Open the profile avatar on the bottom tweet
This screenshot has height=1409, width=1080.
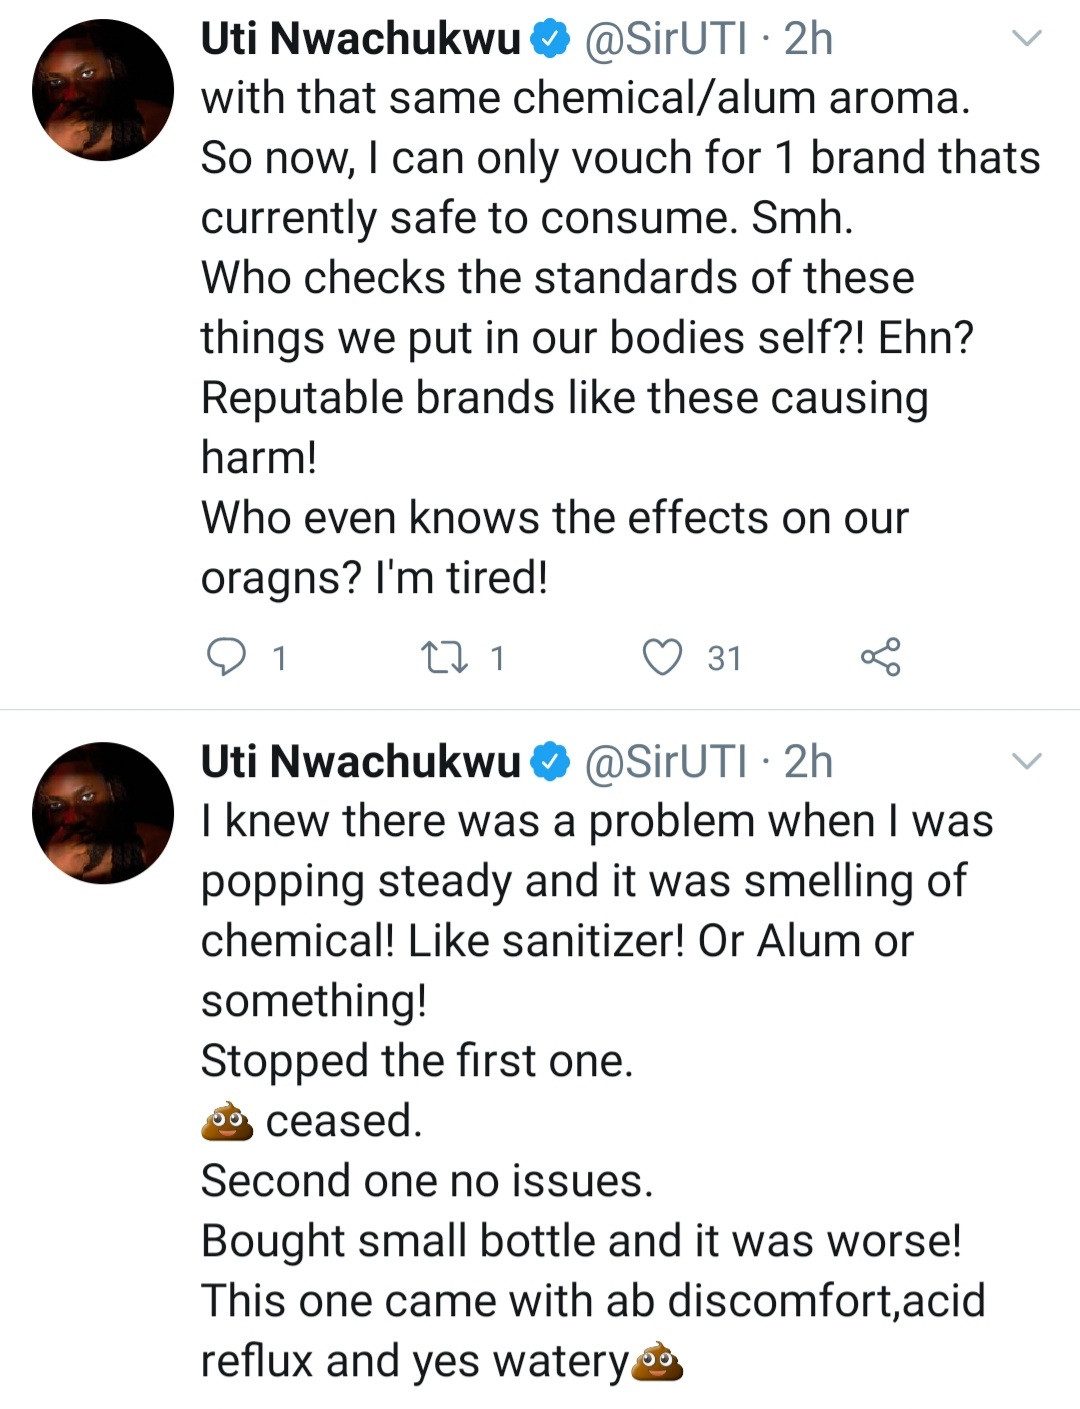pyautogui.click(x=103, y=812)
